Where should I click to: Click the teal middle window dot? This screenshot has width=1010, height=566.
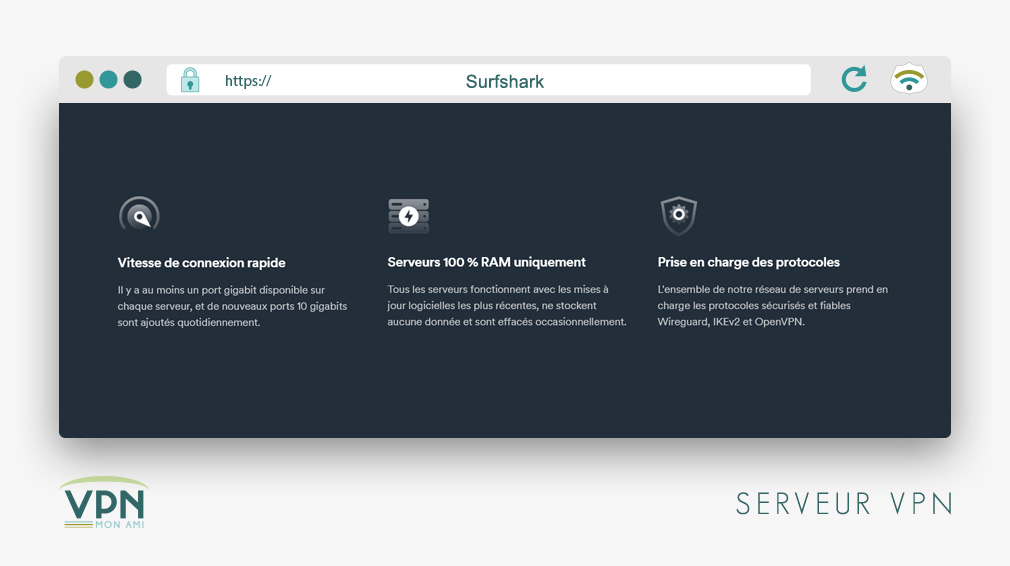[108, 80]
